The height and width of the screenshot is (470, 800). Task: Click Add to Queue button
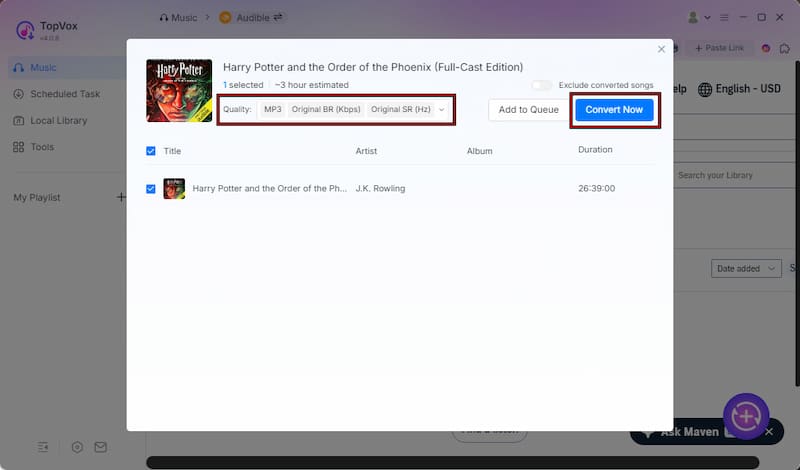click(x=529, y=110)
